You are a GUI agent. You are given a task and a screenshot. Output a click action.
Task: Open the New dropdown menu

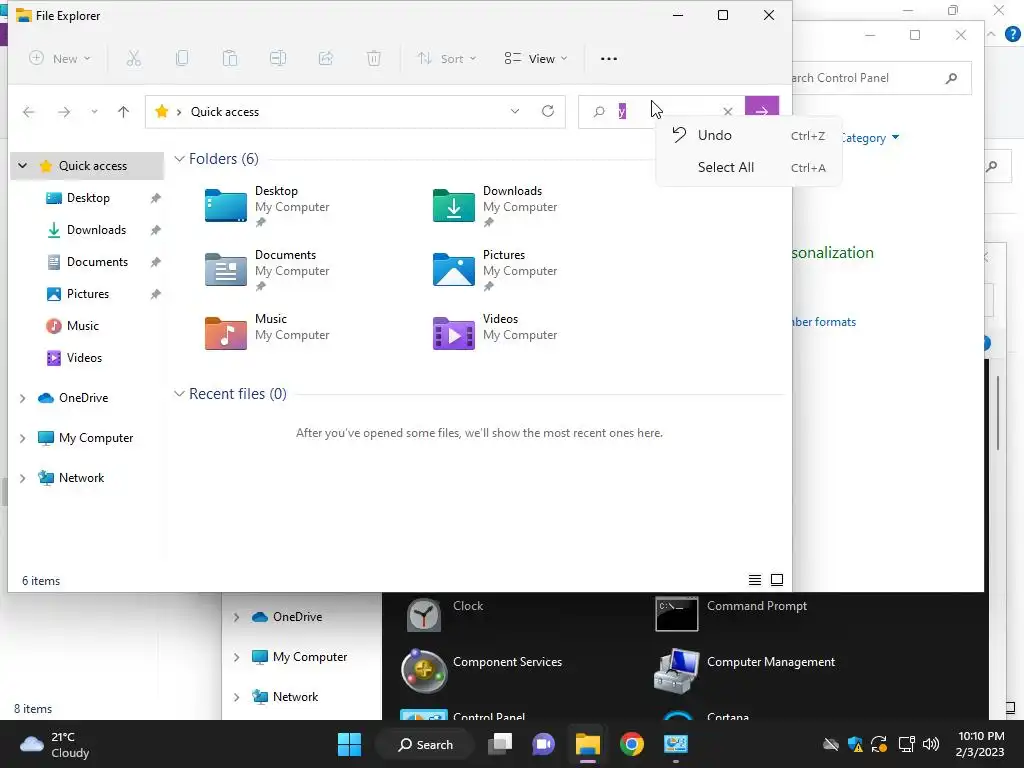pyautogui.click(x=59, y=59)
